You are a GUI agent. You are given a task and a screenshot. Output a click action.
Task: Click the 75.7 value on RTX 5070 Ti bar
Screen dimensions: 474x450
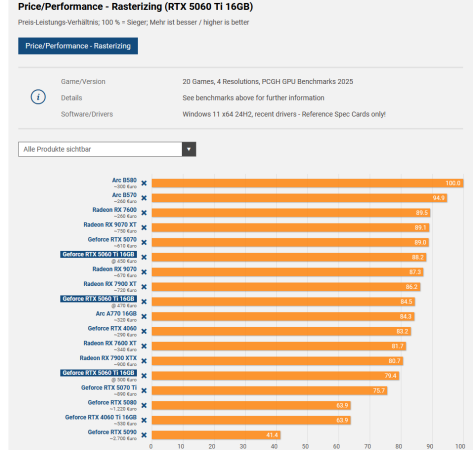(379, 391)
